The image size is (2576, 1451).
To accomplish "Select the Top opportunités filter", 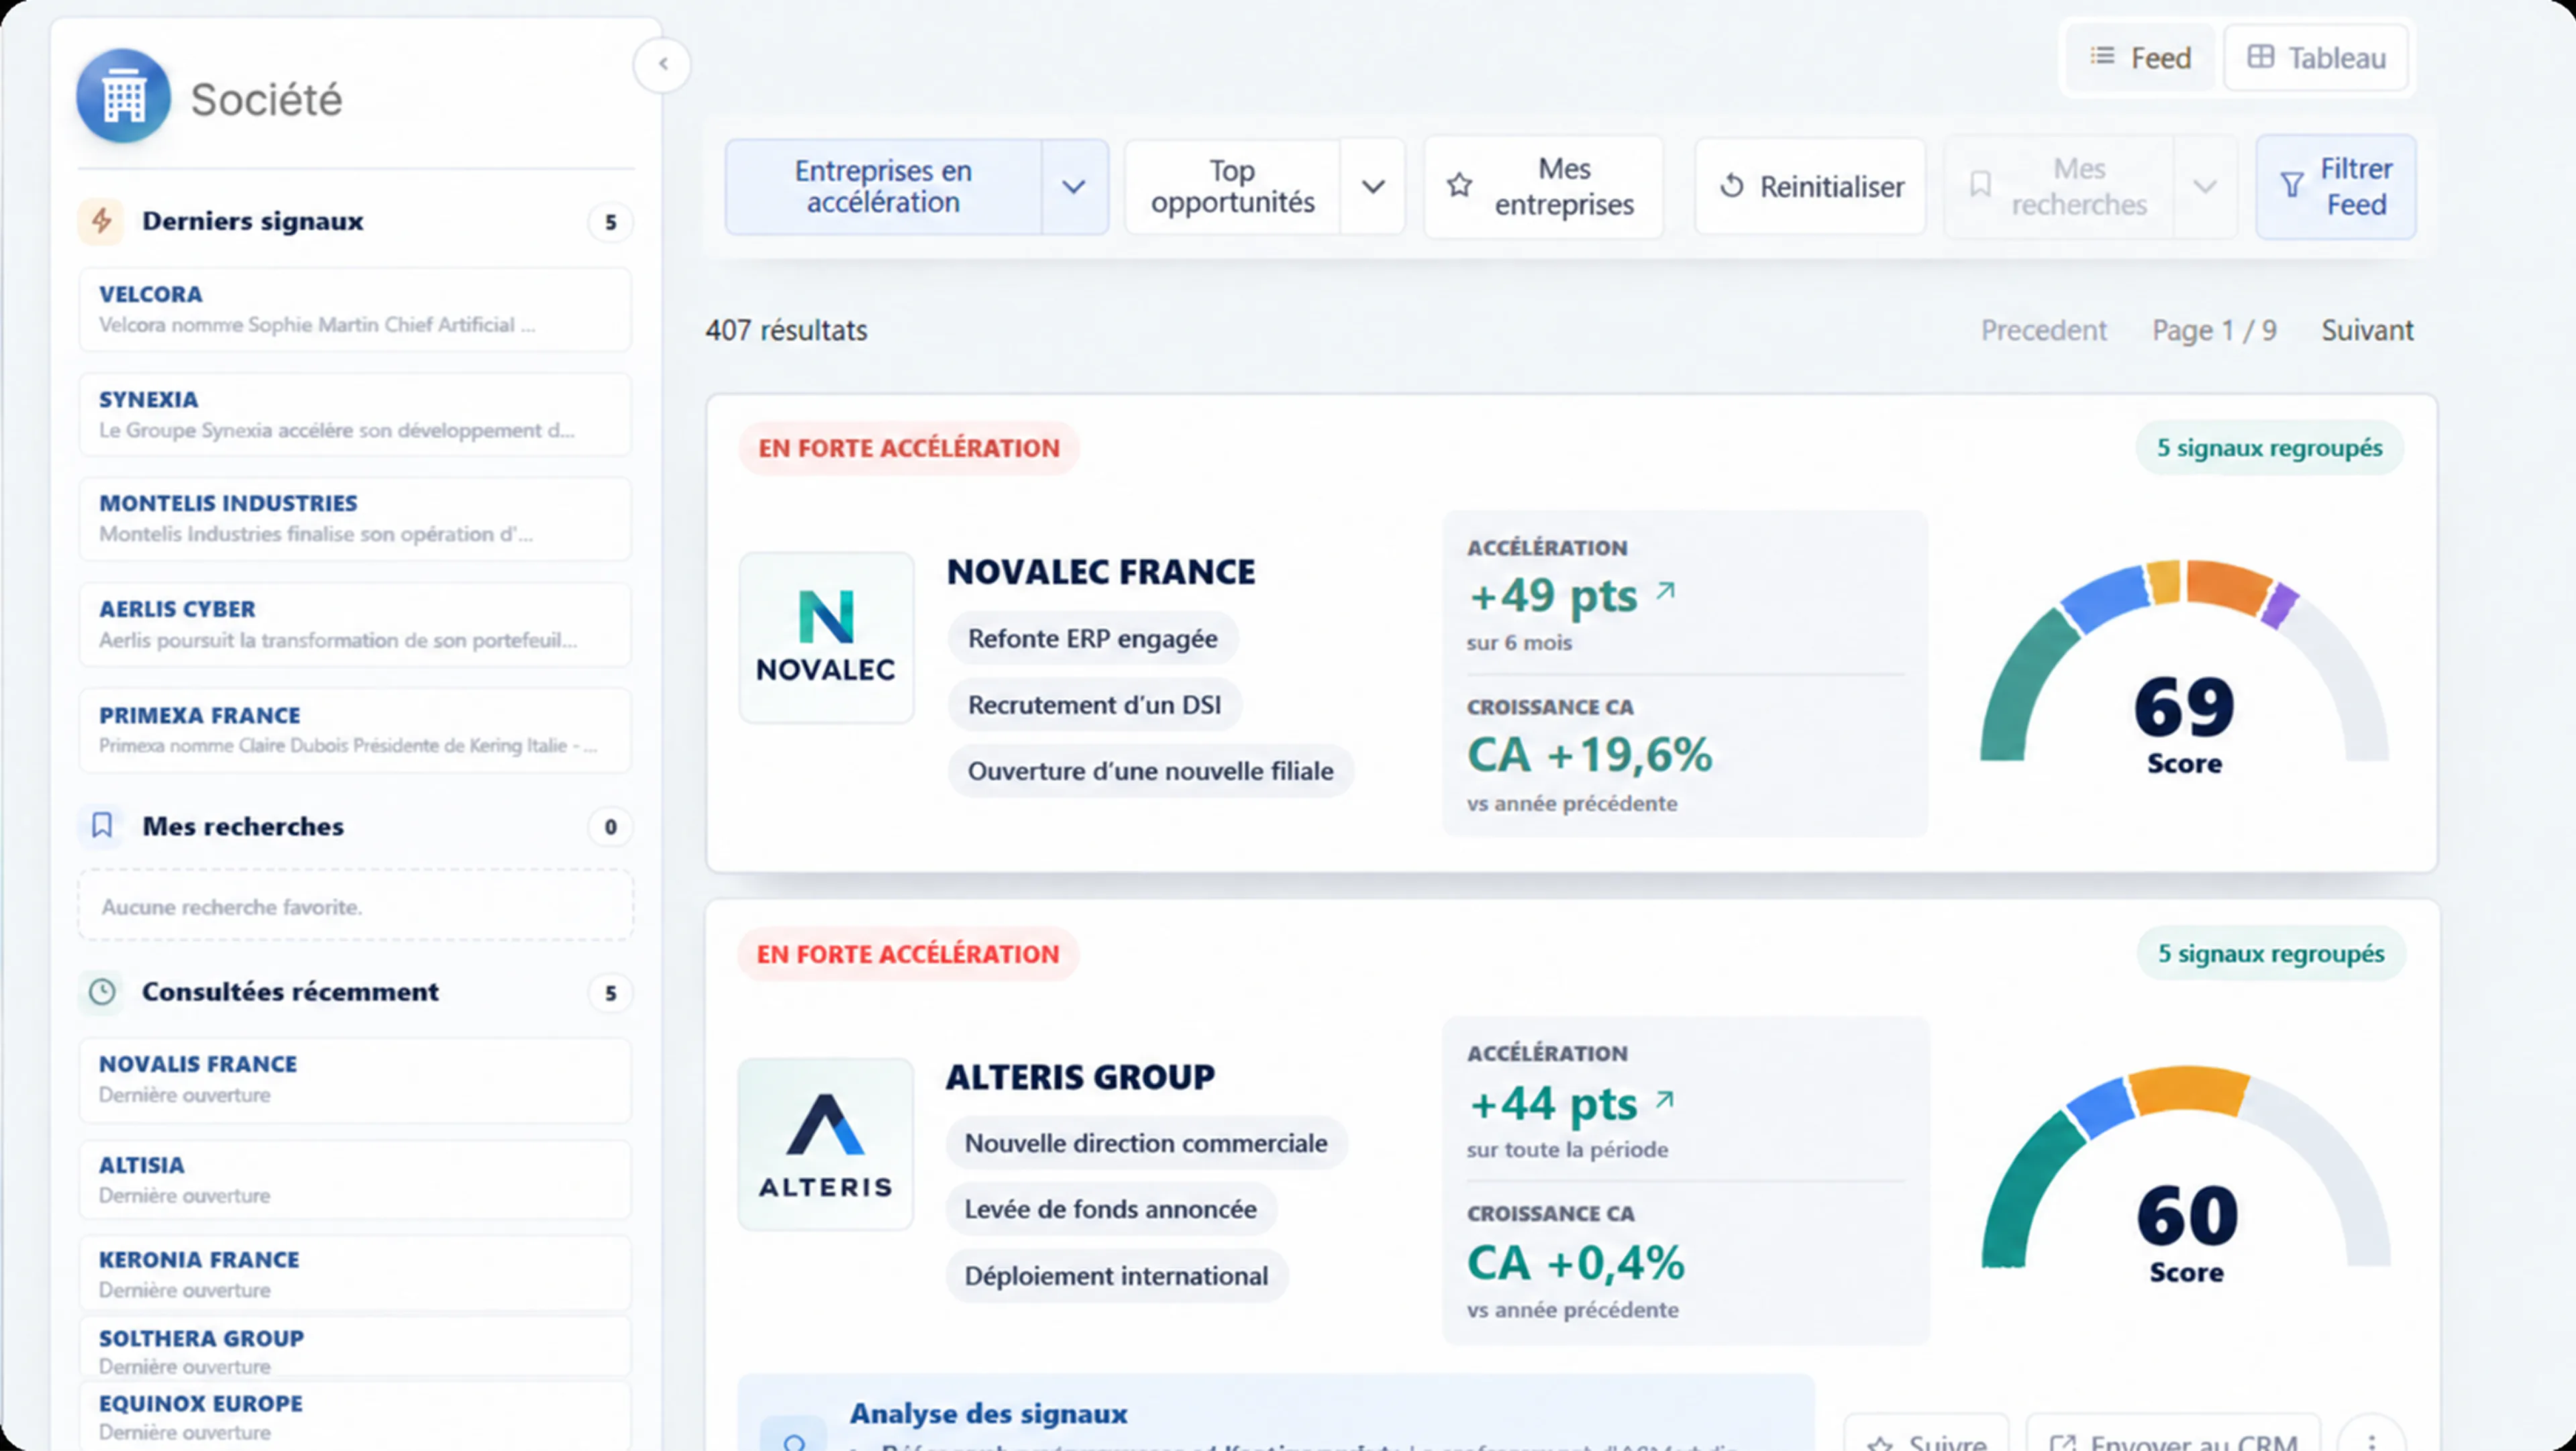I will pyautogui.click(x=1232, y=187).
